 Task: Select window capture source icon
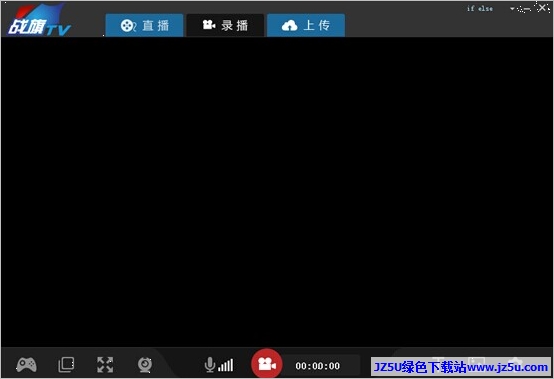click(66, 365)
